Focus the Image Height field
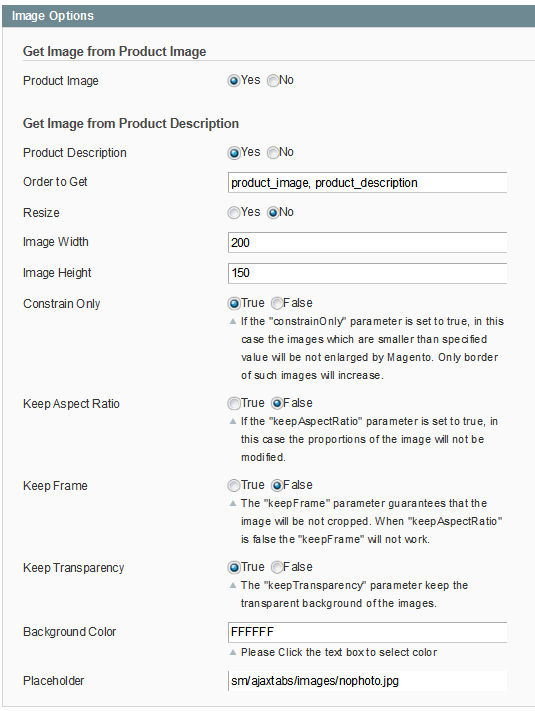 point(367,273)
